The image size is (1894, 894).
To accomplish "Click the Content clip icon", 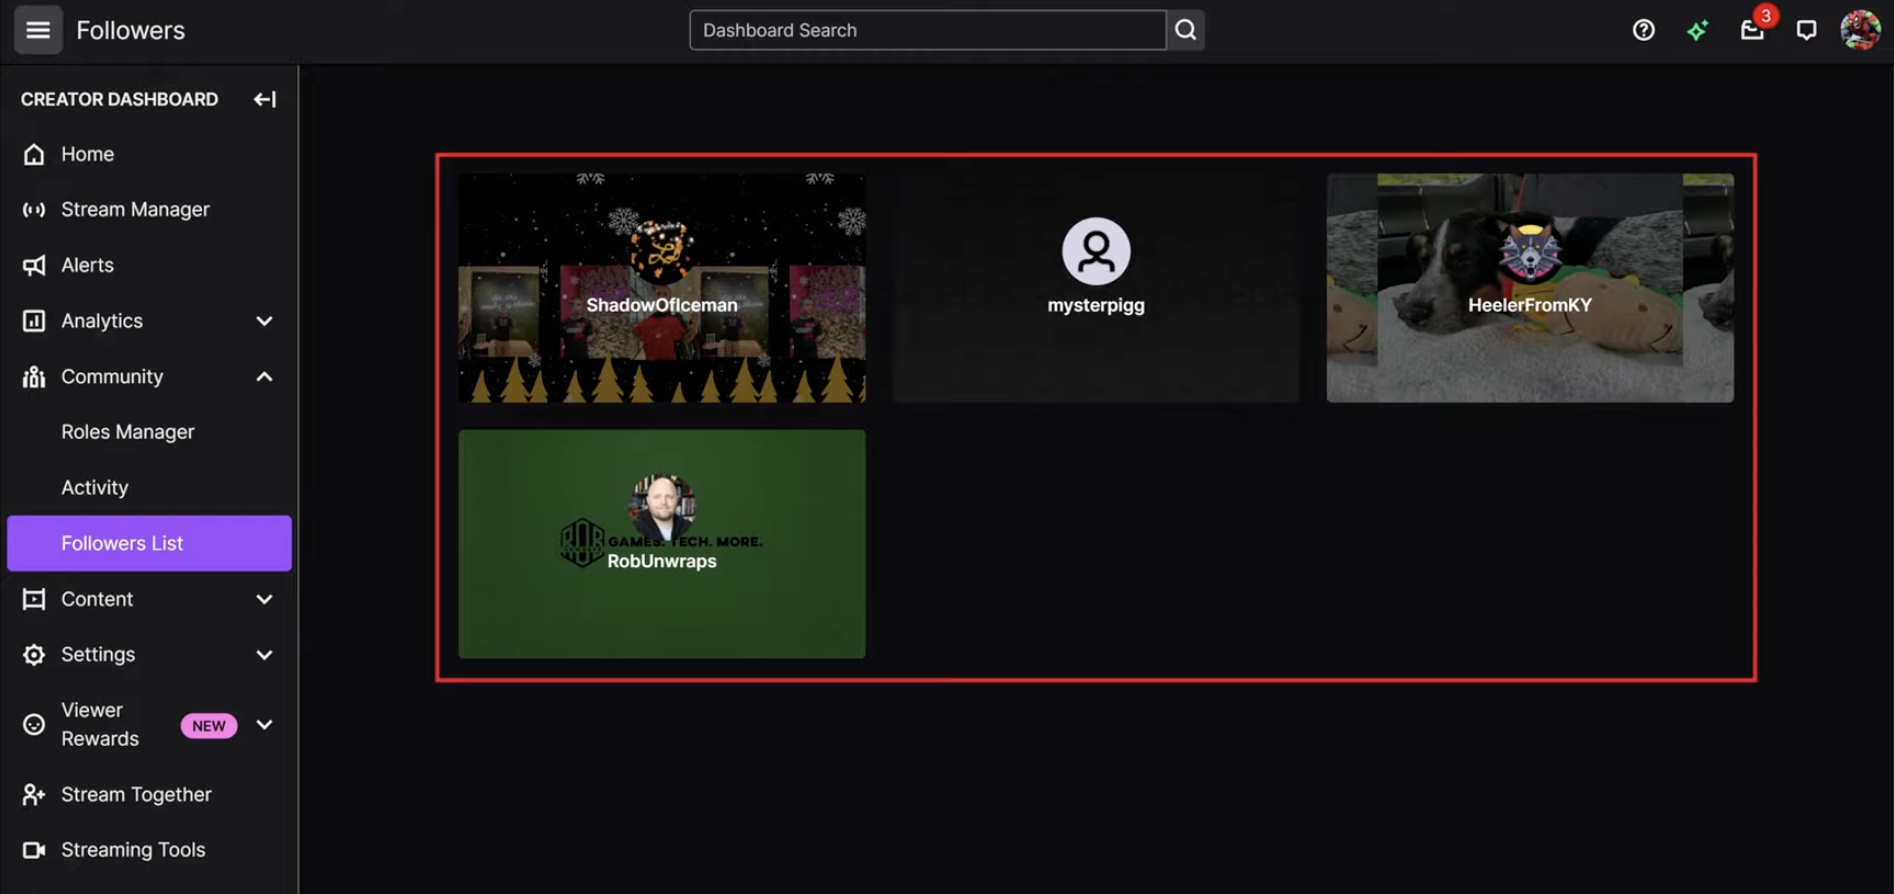I will point(34,599).
